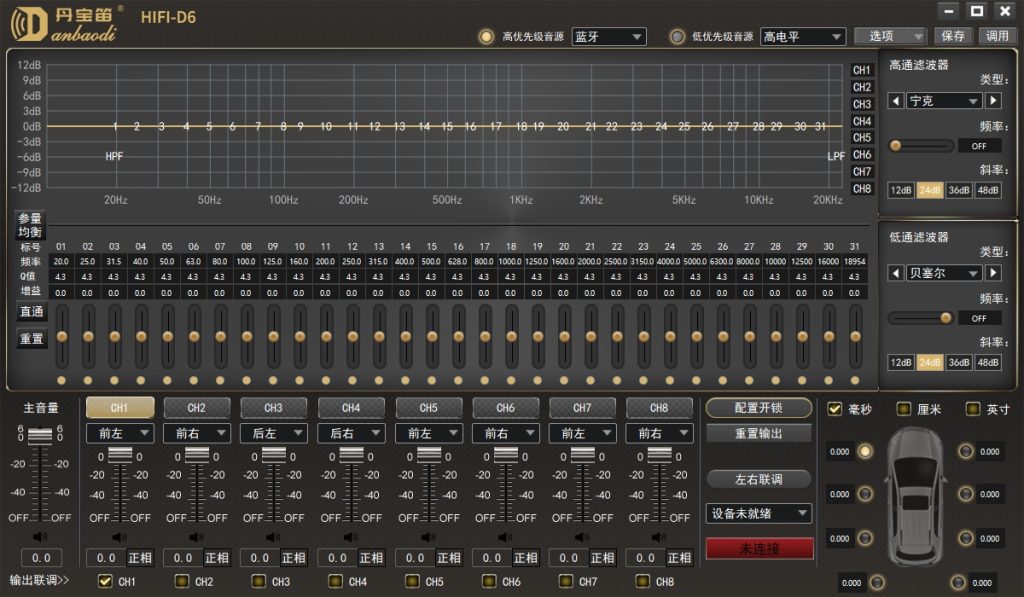Image resolution: width=1024 pixels, height=597 pixels.
Task: Select the second-row left speaker beside the car
Action: tap(865, 494)
